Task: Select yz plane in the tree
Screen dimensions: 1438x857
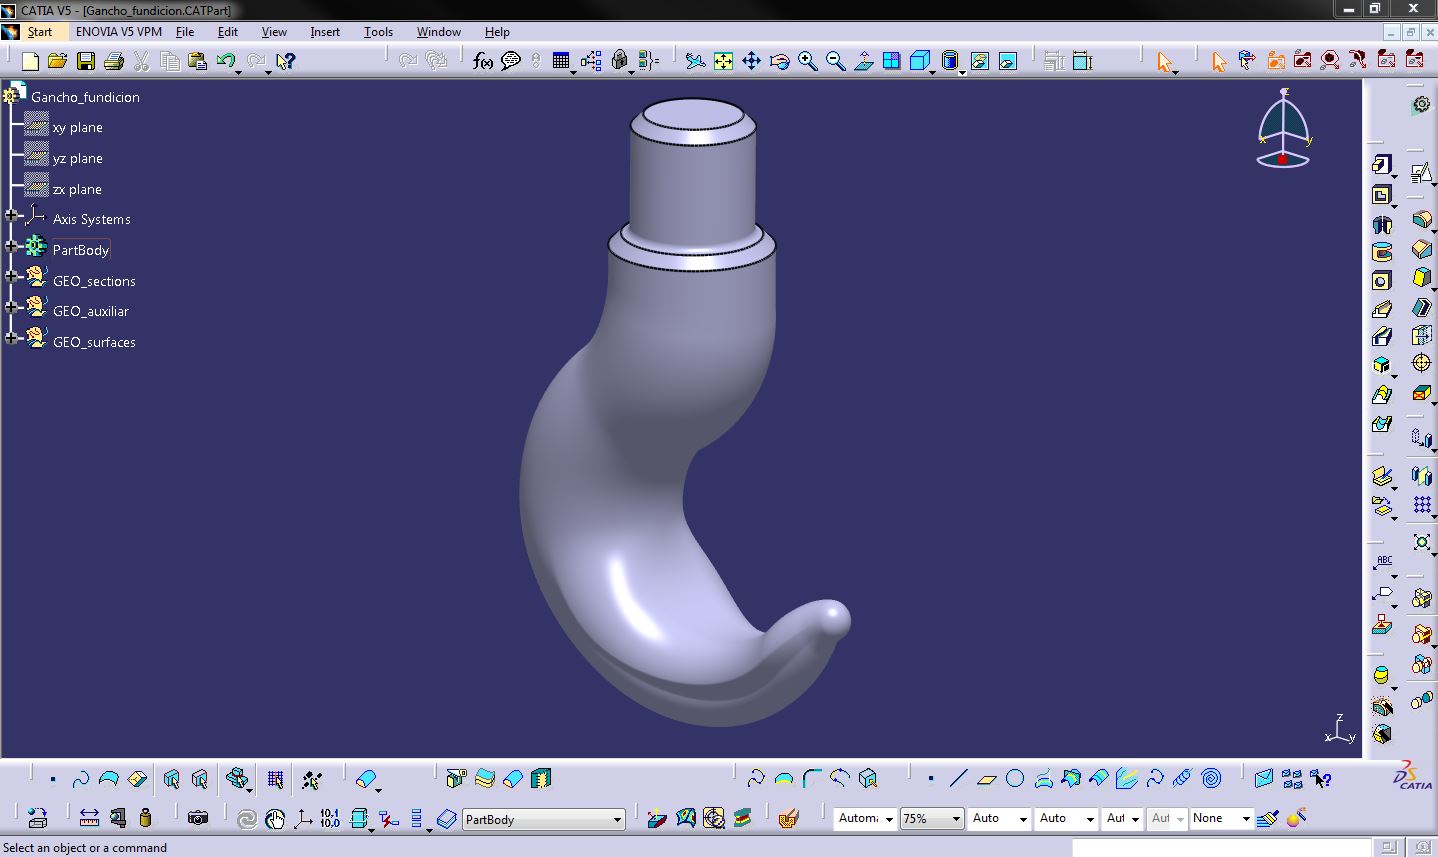Action: 77,159
